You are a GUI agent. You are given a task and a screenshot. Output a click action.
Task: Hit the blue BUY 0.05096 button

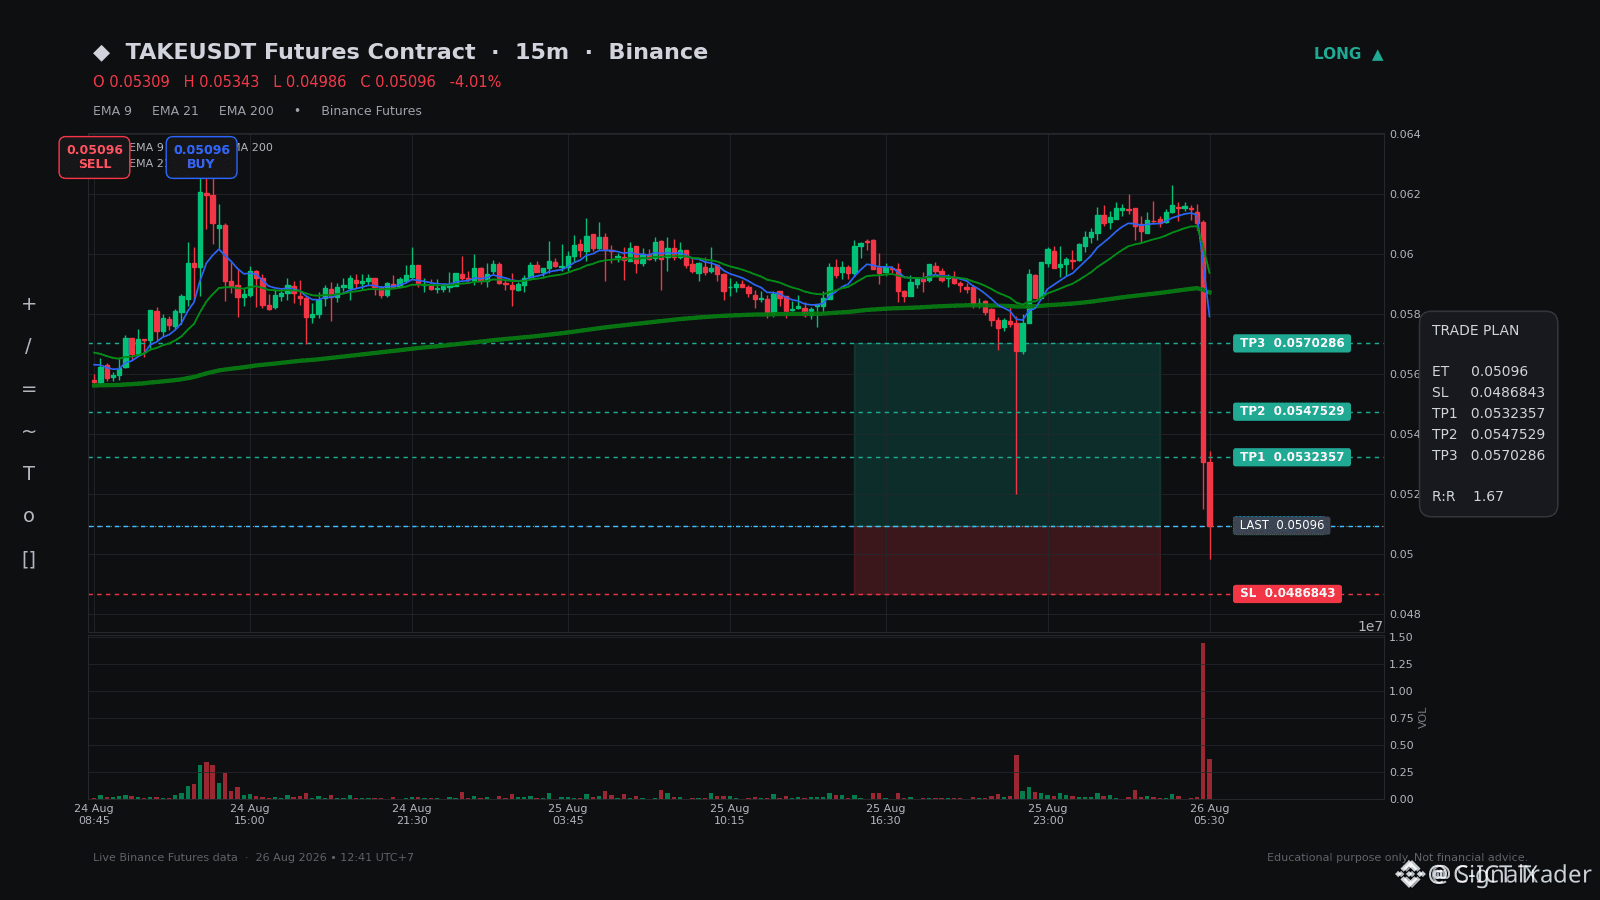201,157
